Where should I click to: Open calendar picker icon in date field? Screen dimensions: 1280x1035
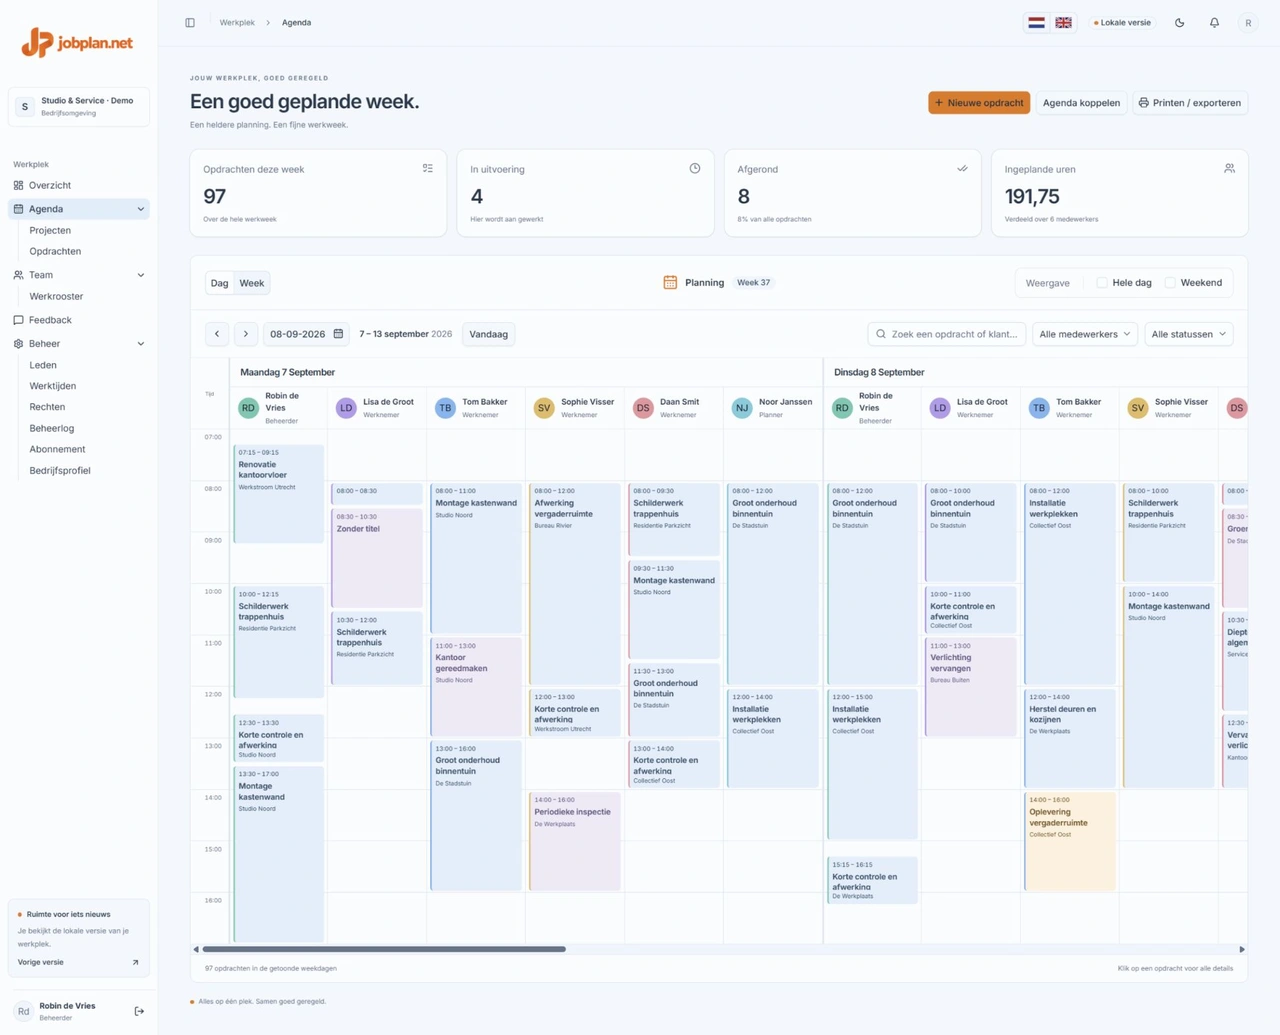click(338, 334)
